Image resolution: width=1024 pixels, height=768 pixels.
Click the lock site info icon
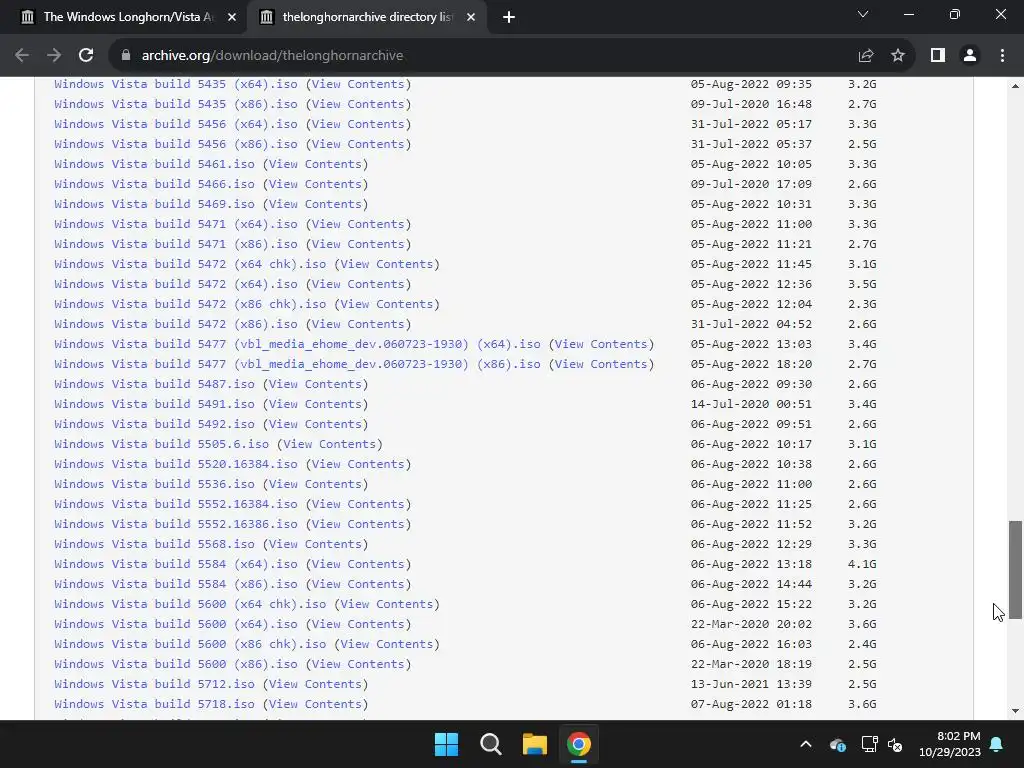point(126,56)
